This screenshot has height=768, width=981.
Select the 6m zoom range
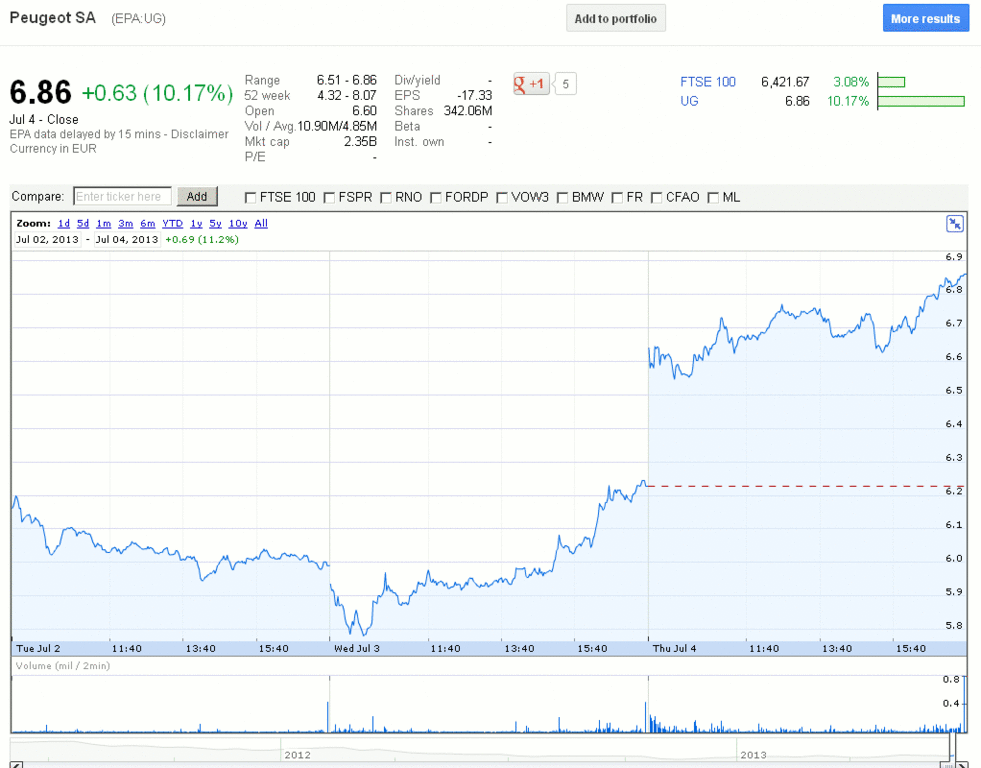pos(148,223)
